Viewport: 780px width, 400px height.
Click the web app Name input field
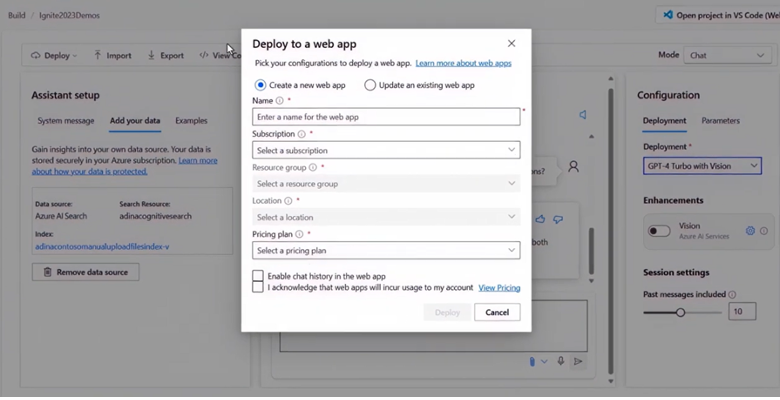386,117
